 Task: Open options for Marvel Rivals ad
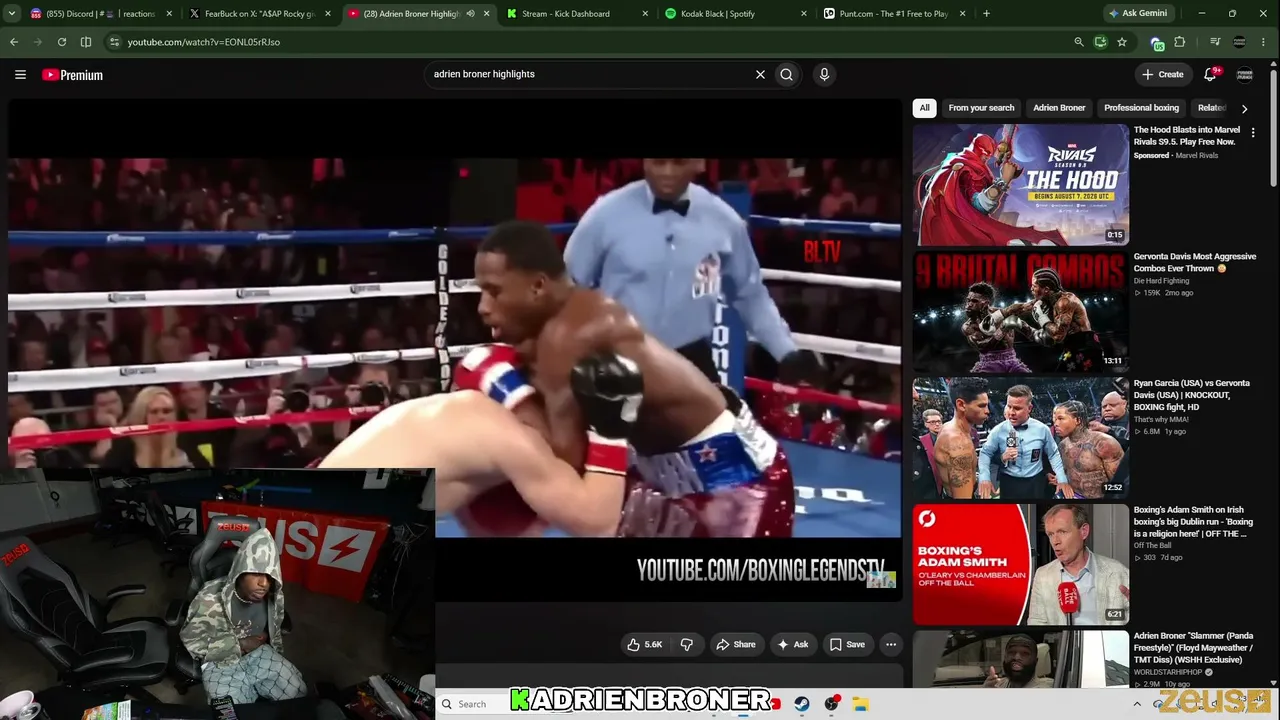pos(1253,133)
